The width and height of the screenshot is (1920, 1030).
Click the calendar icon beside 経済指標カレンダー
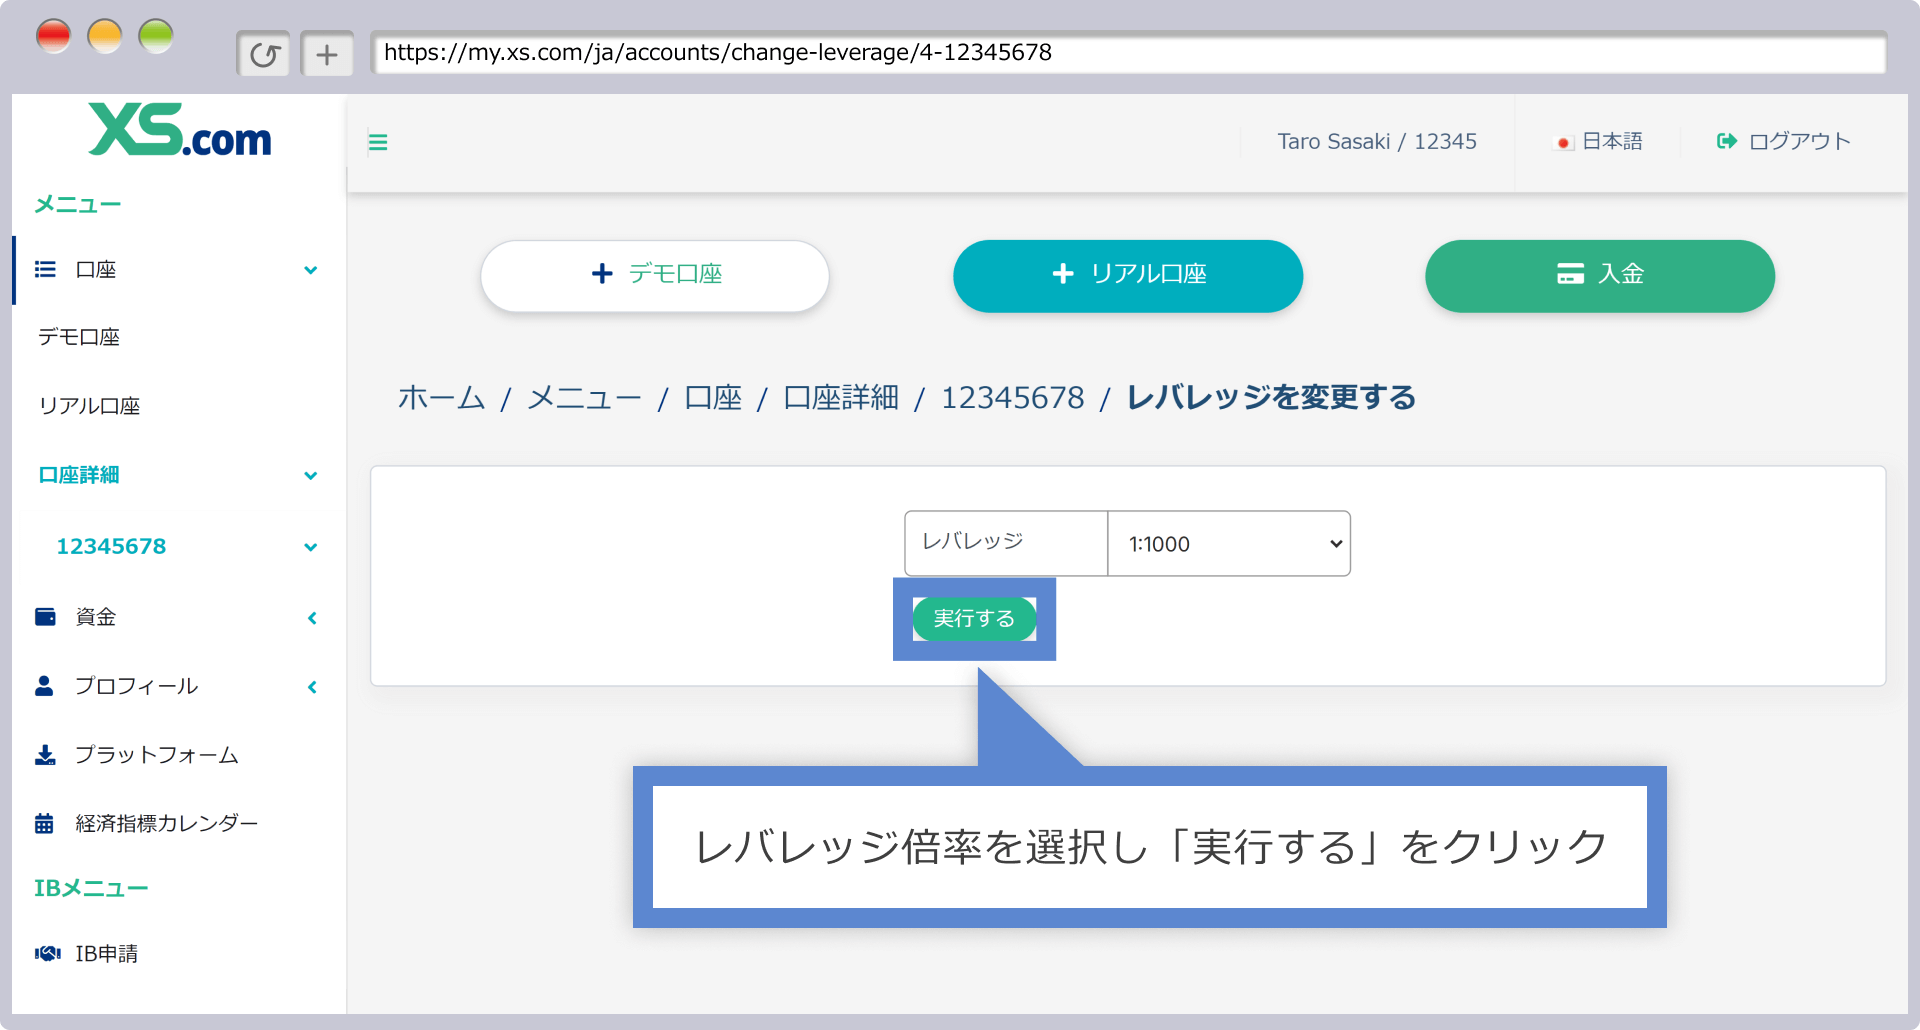point(44,823)
